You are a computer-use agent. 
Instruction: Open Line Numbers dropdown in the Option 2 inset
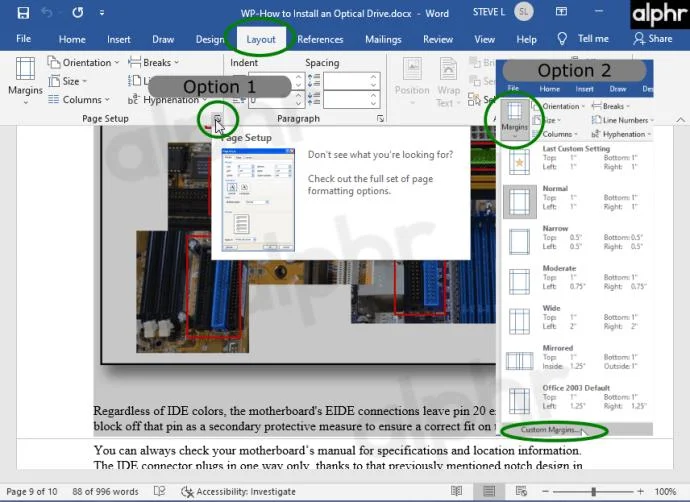[623, 120]
